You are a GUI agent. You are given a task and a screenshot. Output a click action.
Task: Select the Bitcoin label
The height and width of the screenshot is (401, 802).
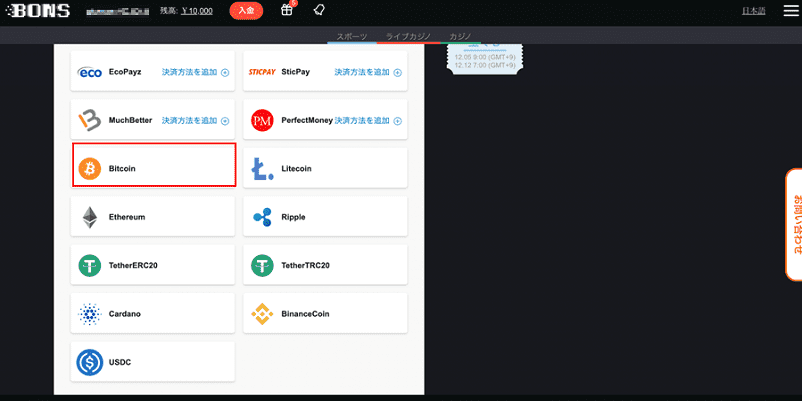122,169
